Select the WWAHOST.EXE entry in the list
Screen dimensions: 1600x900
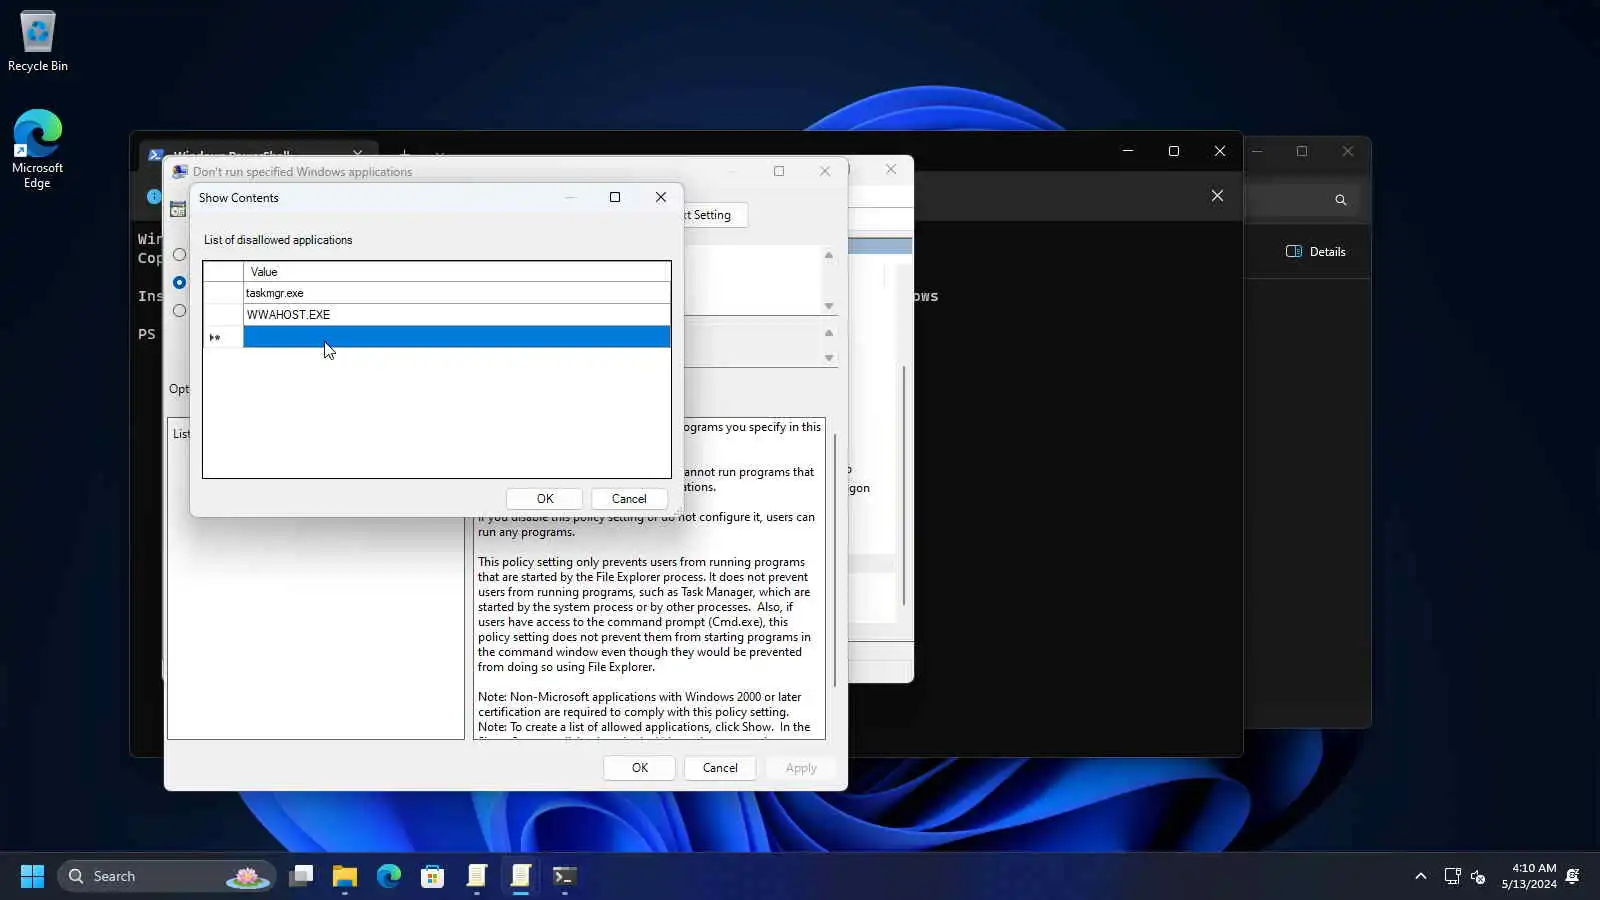coord(457,315)
